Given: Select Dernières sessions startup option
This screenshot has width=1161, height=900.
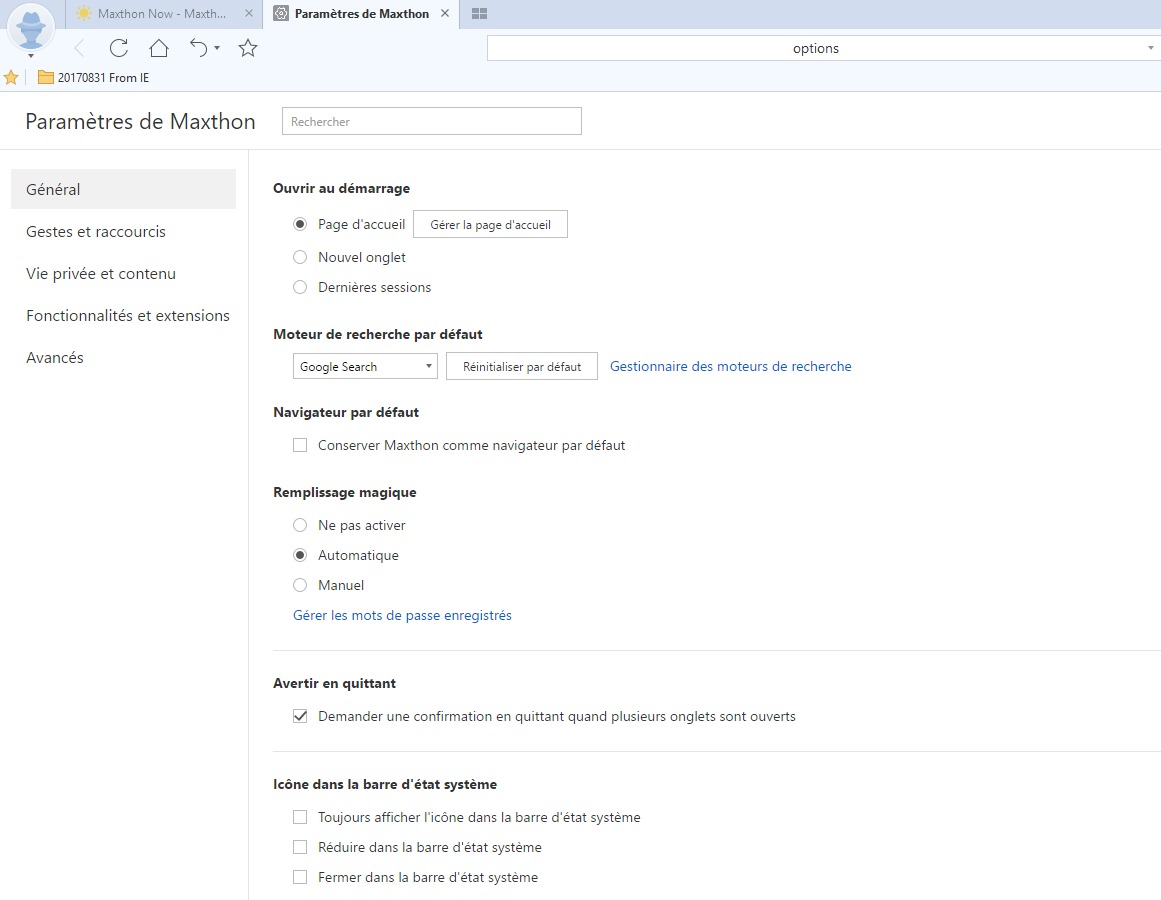Looking at the screenshot, I should tap(300, 287).
